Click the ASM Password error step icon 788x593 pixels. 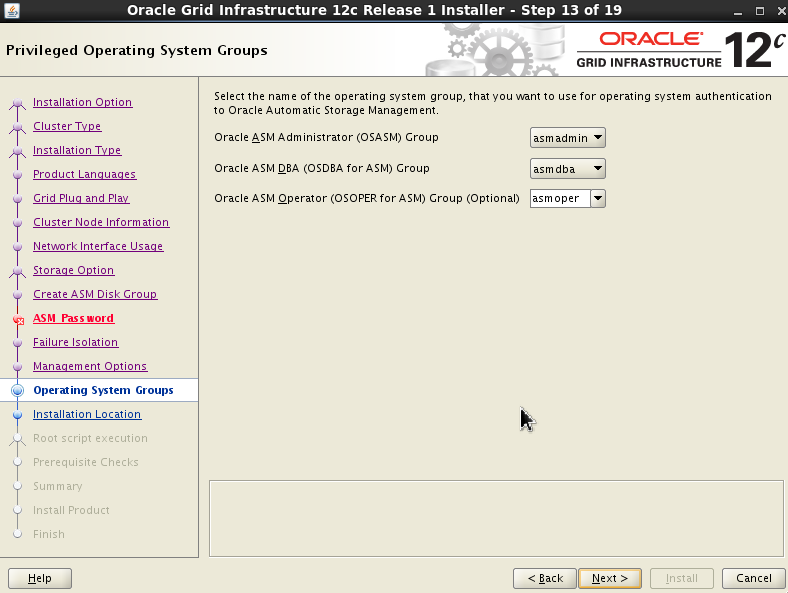pyautogui.click(x=19, y=320)
